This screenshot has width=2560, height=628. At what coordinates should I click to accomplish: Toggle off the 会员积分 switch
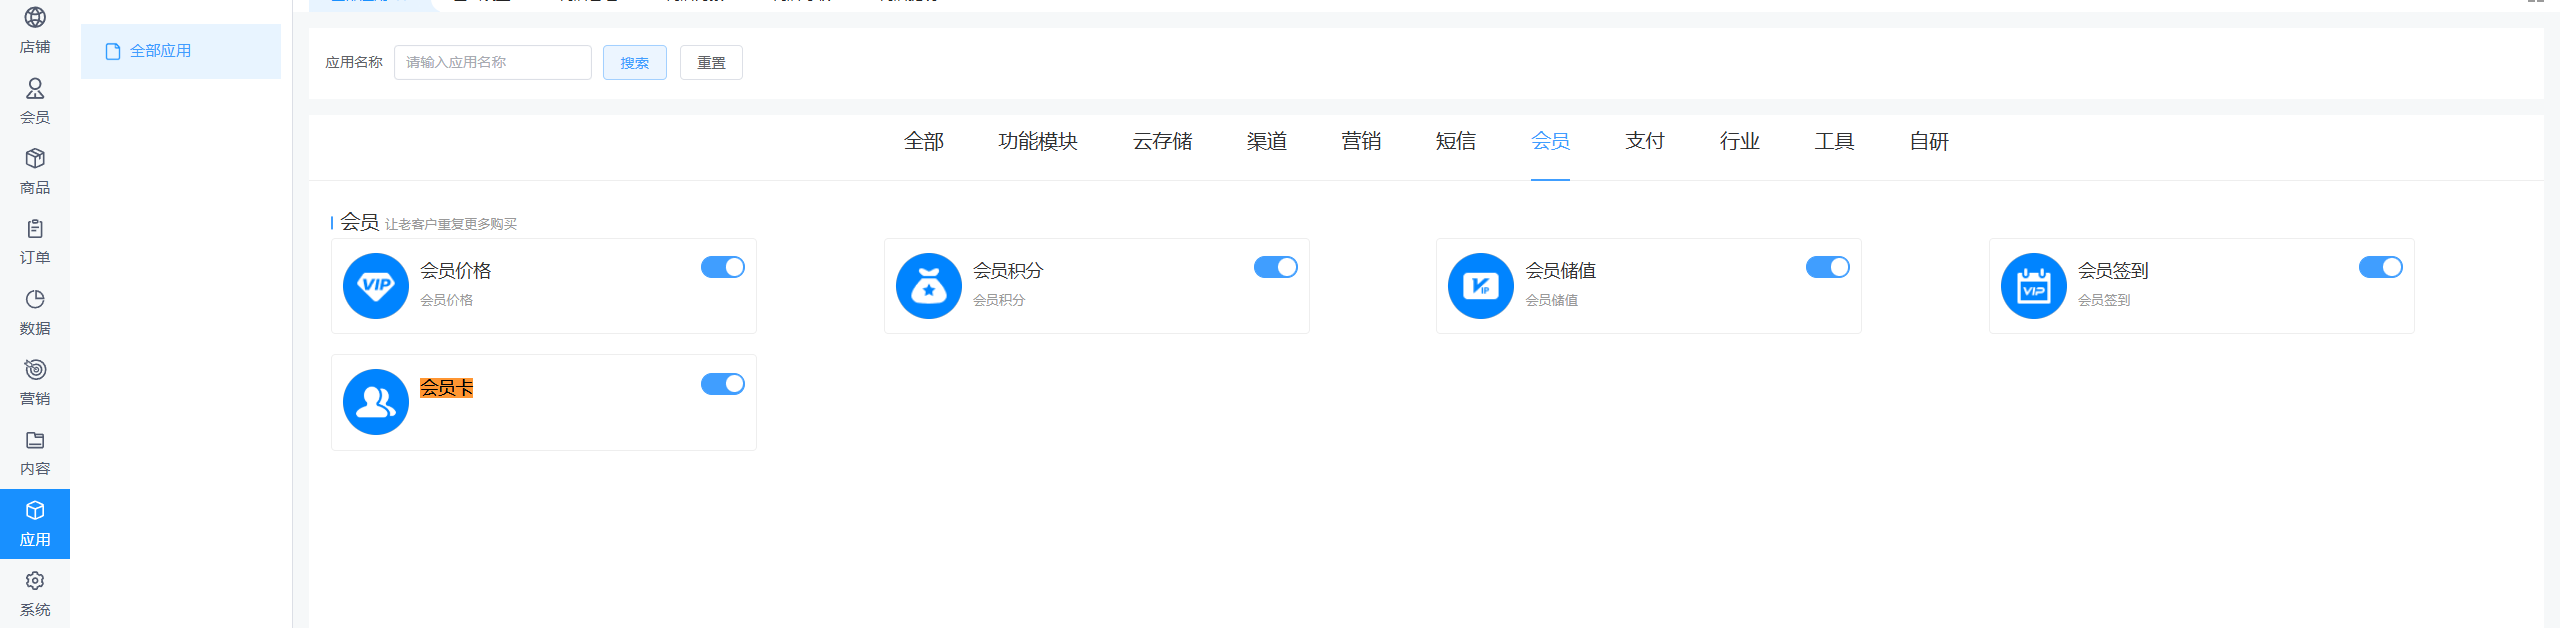(x=1276, y=267)
